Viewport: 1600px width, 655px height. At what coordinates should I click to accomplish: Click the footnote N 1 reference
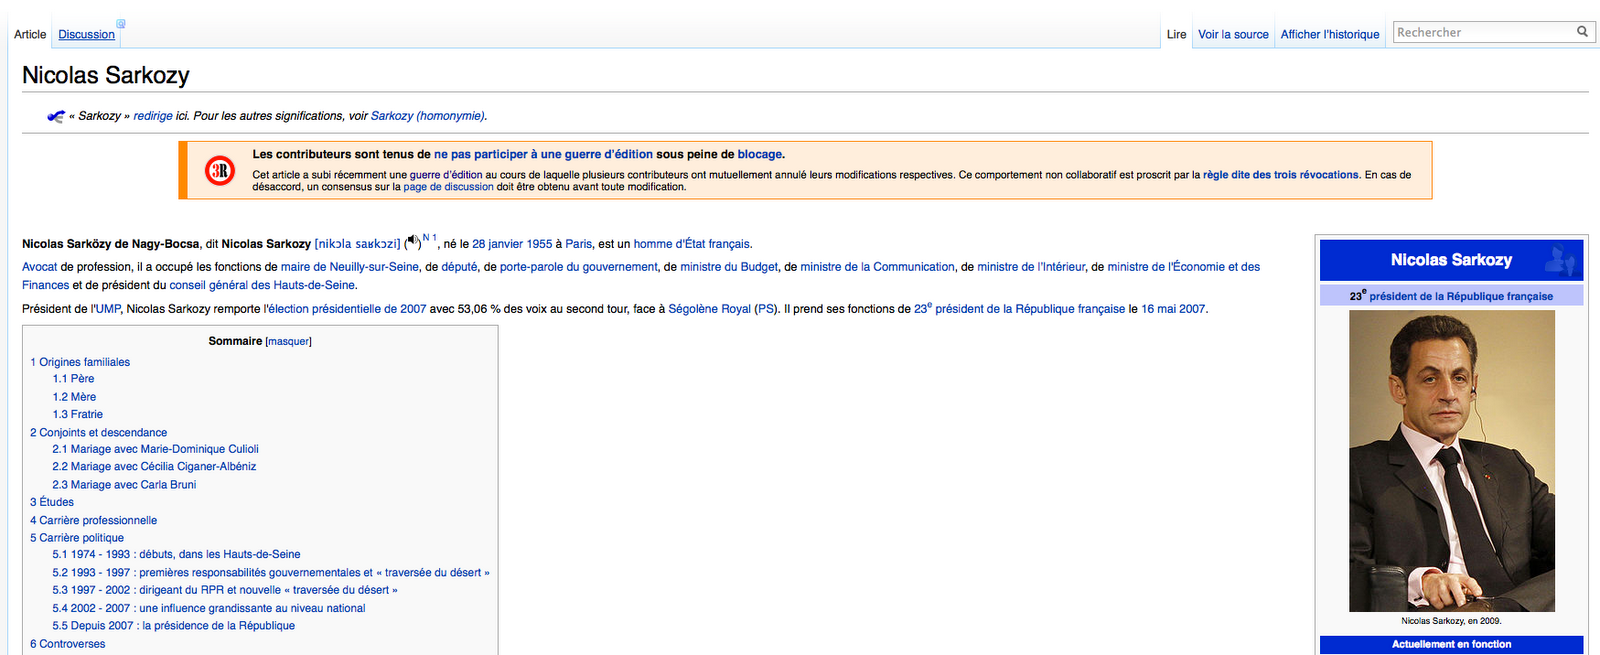(429, 238)
